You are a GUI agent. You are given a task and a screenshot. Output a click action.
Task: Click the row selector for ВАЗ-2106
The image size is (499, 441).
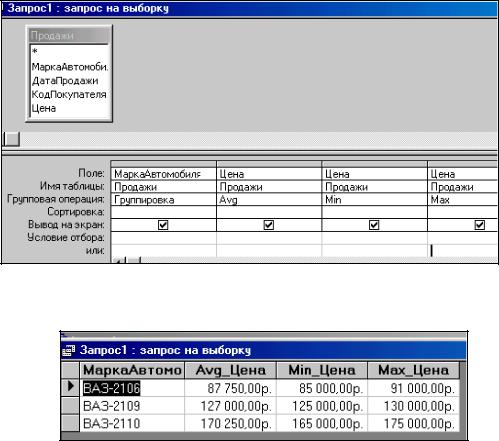coord(71,388)
